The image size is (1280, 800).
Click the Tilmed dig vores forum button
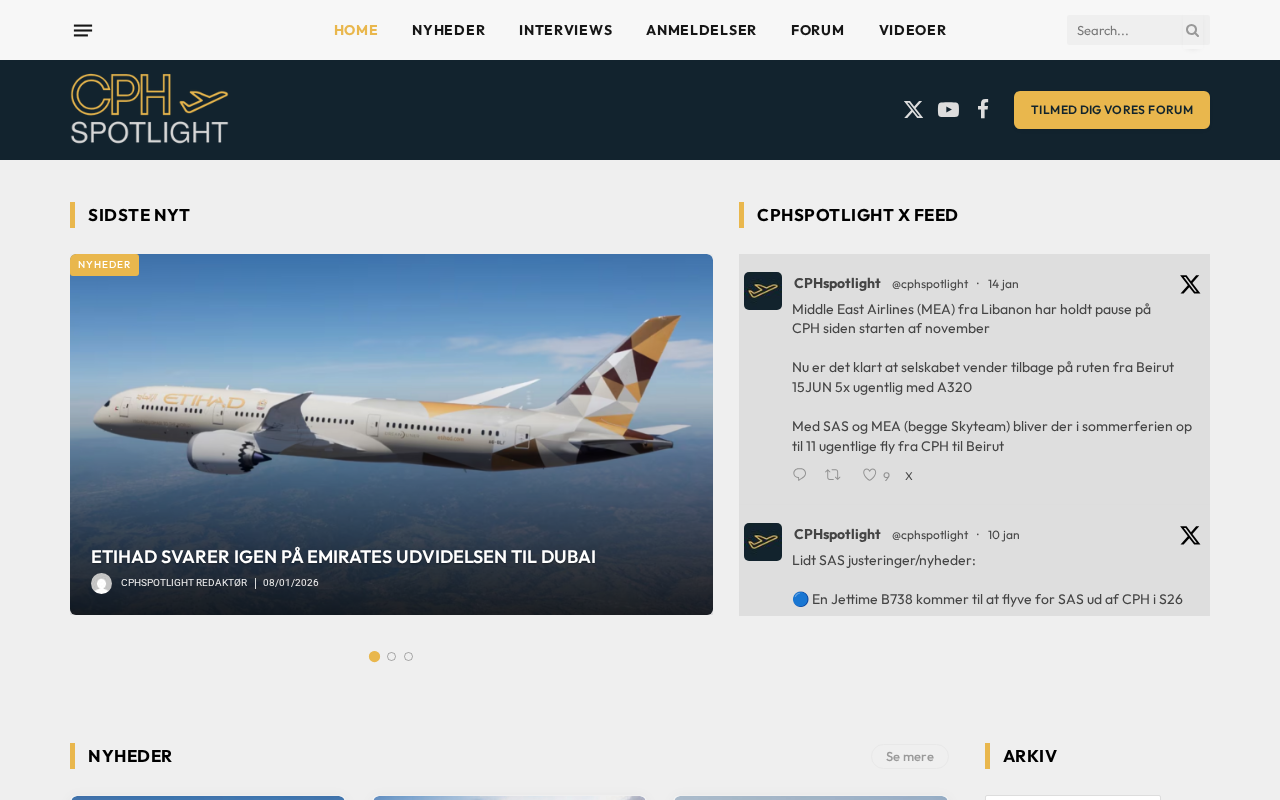(x=1112, y=110)
